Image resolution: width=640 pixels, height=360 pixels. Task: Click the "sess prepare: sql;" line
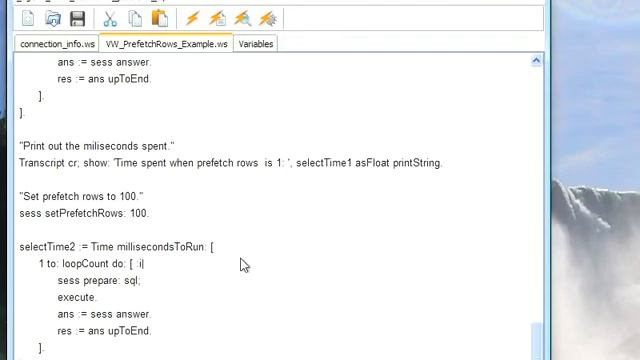(x=99, y=280)
